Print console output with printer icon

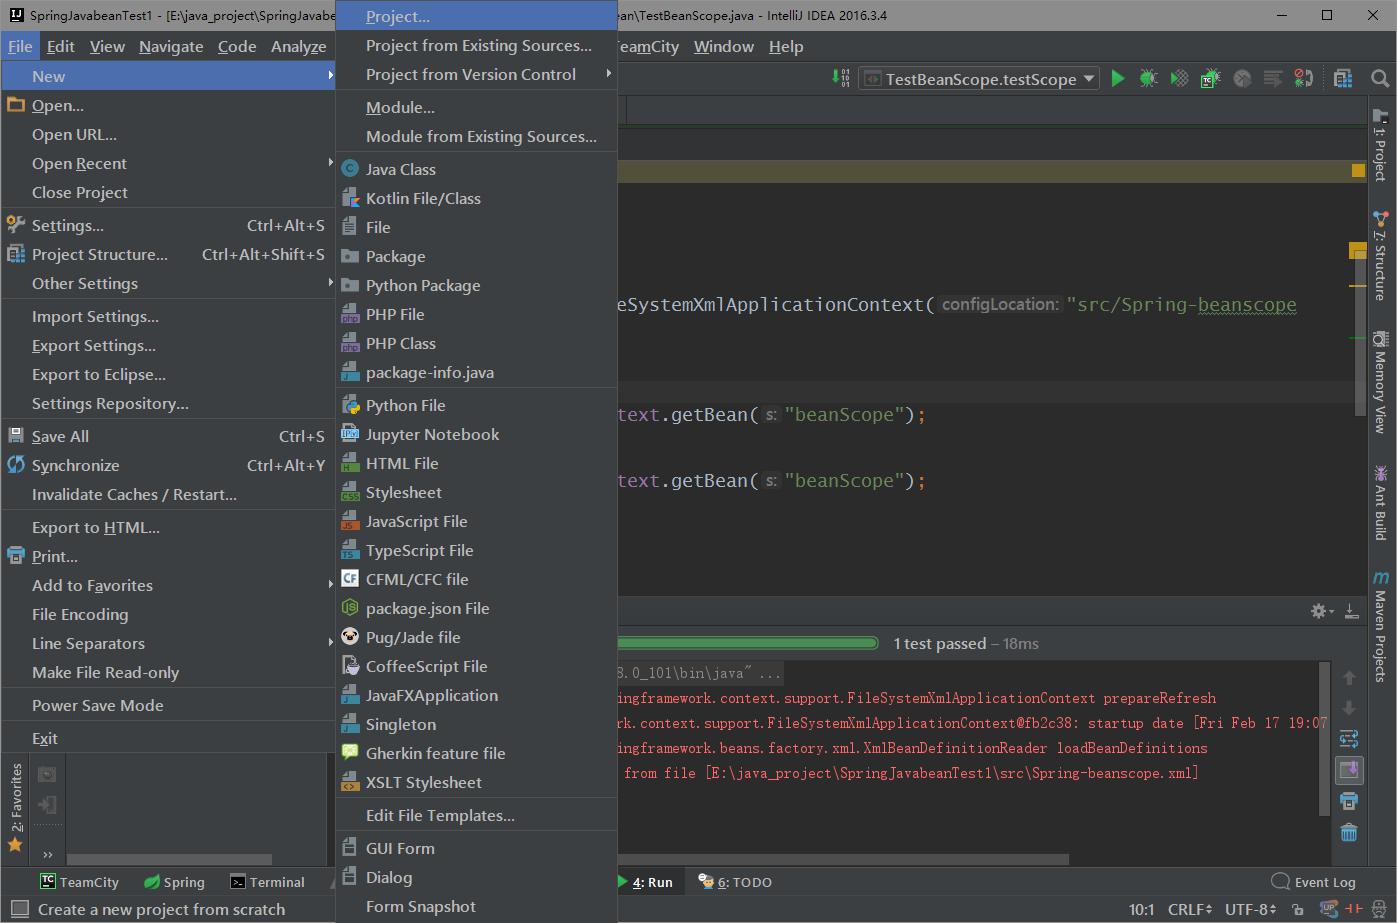[1349, 801]
